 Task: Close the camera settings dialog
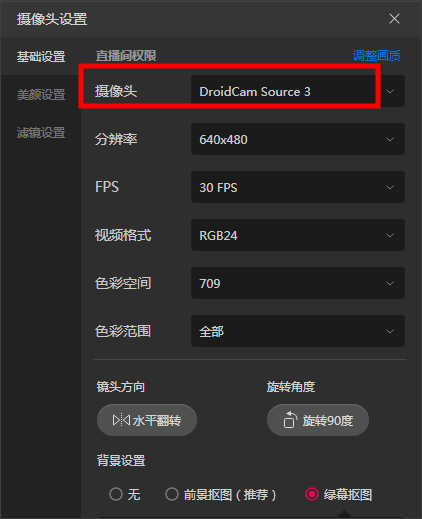394,19
